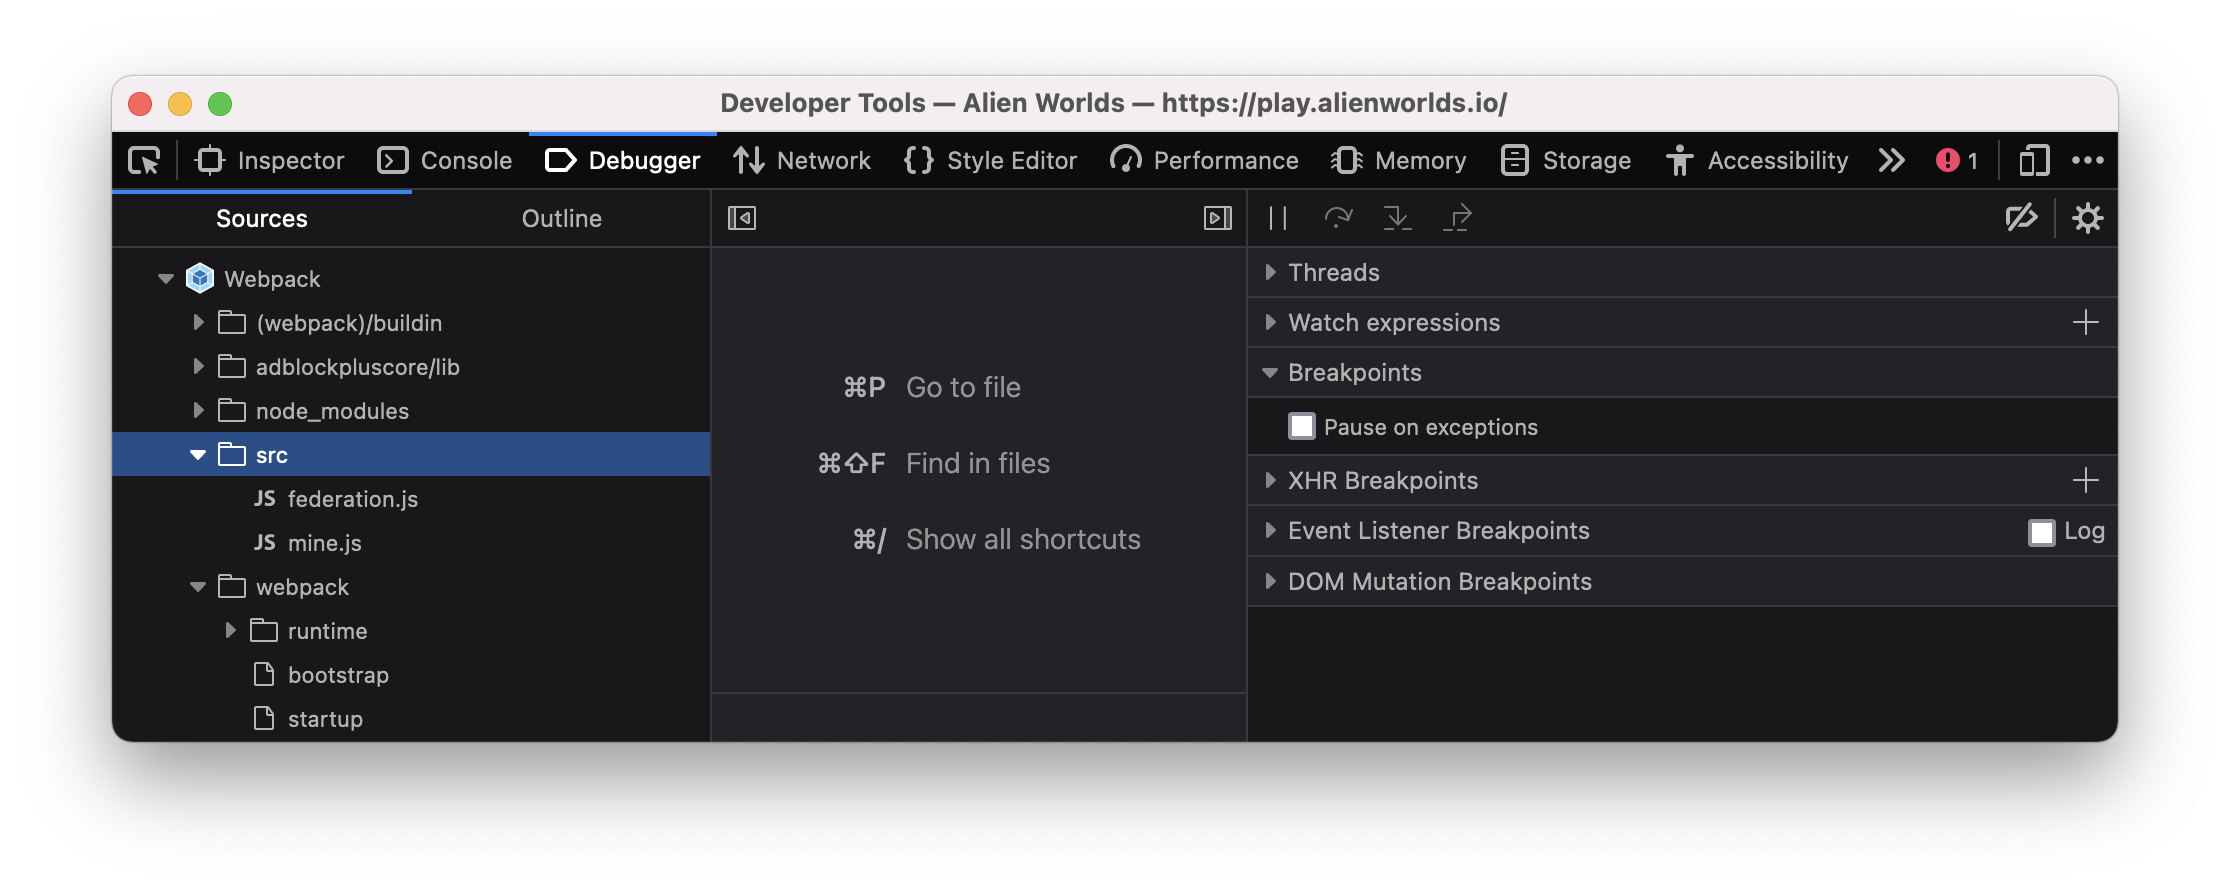Toggle deactivate breakpoints icon
2230x890 pixels.
(2022, 218)
